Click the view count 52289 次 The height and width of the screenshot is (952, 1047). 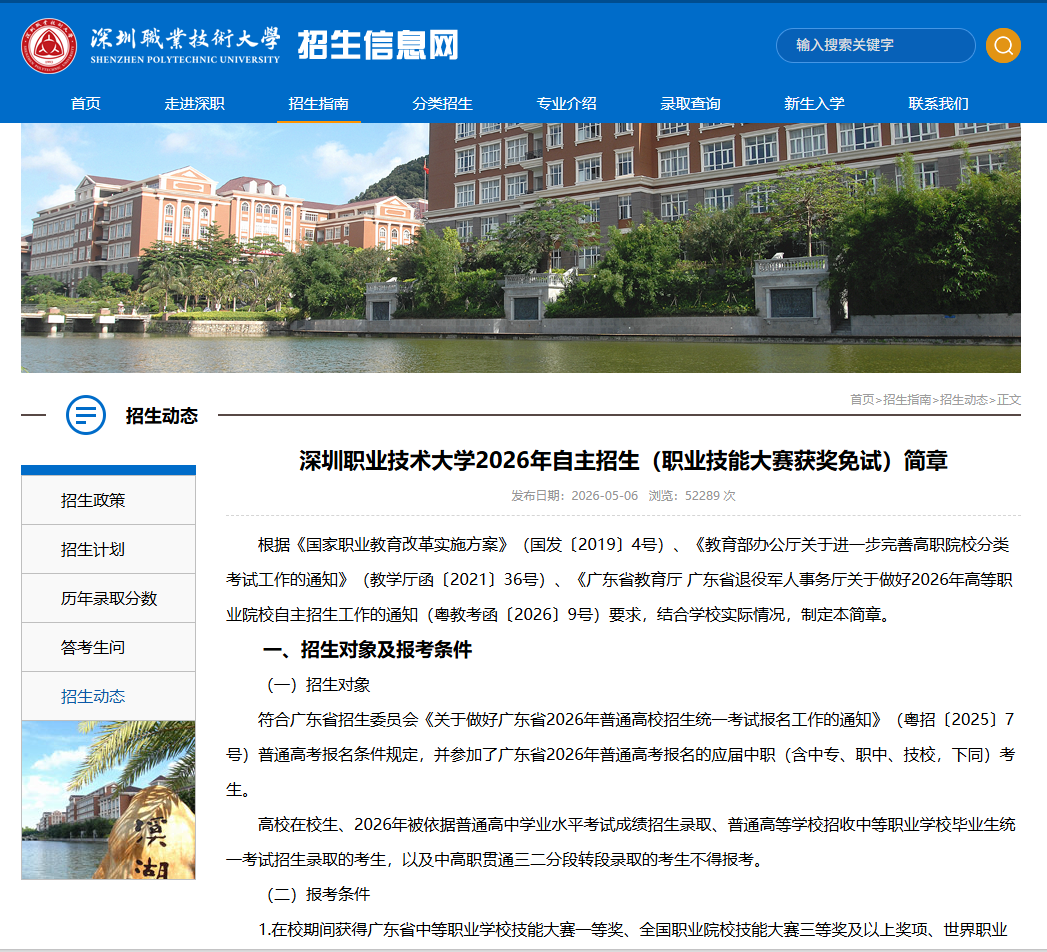(x=710, y=495)
